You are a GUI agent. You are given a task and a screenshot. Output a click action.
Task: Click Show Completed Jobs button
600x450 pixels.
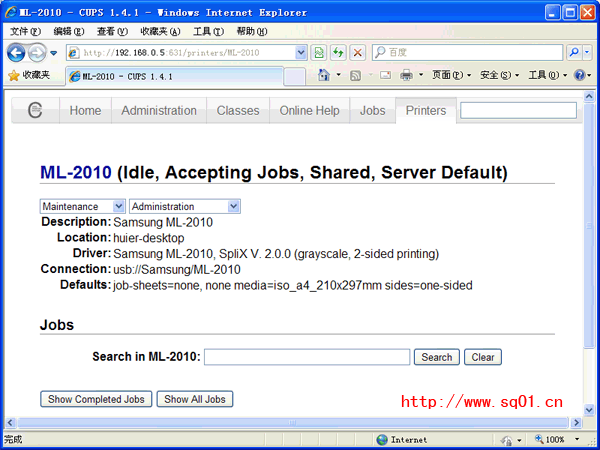tap(96, 399)
